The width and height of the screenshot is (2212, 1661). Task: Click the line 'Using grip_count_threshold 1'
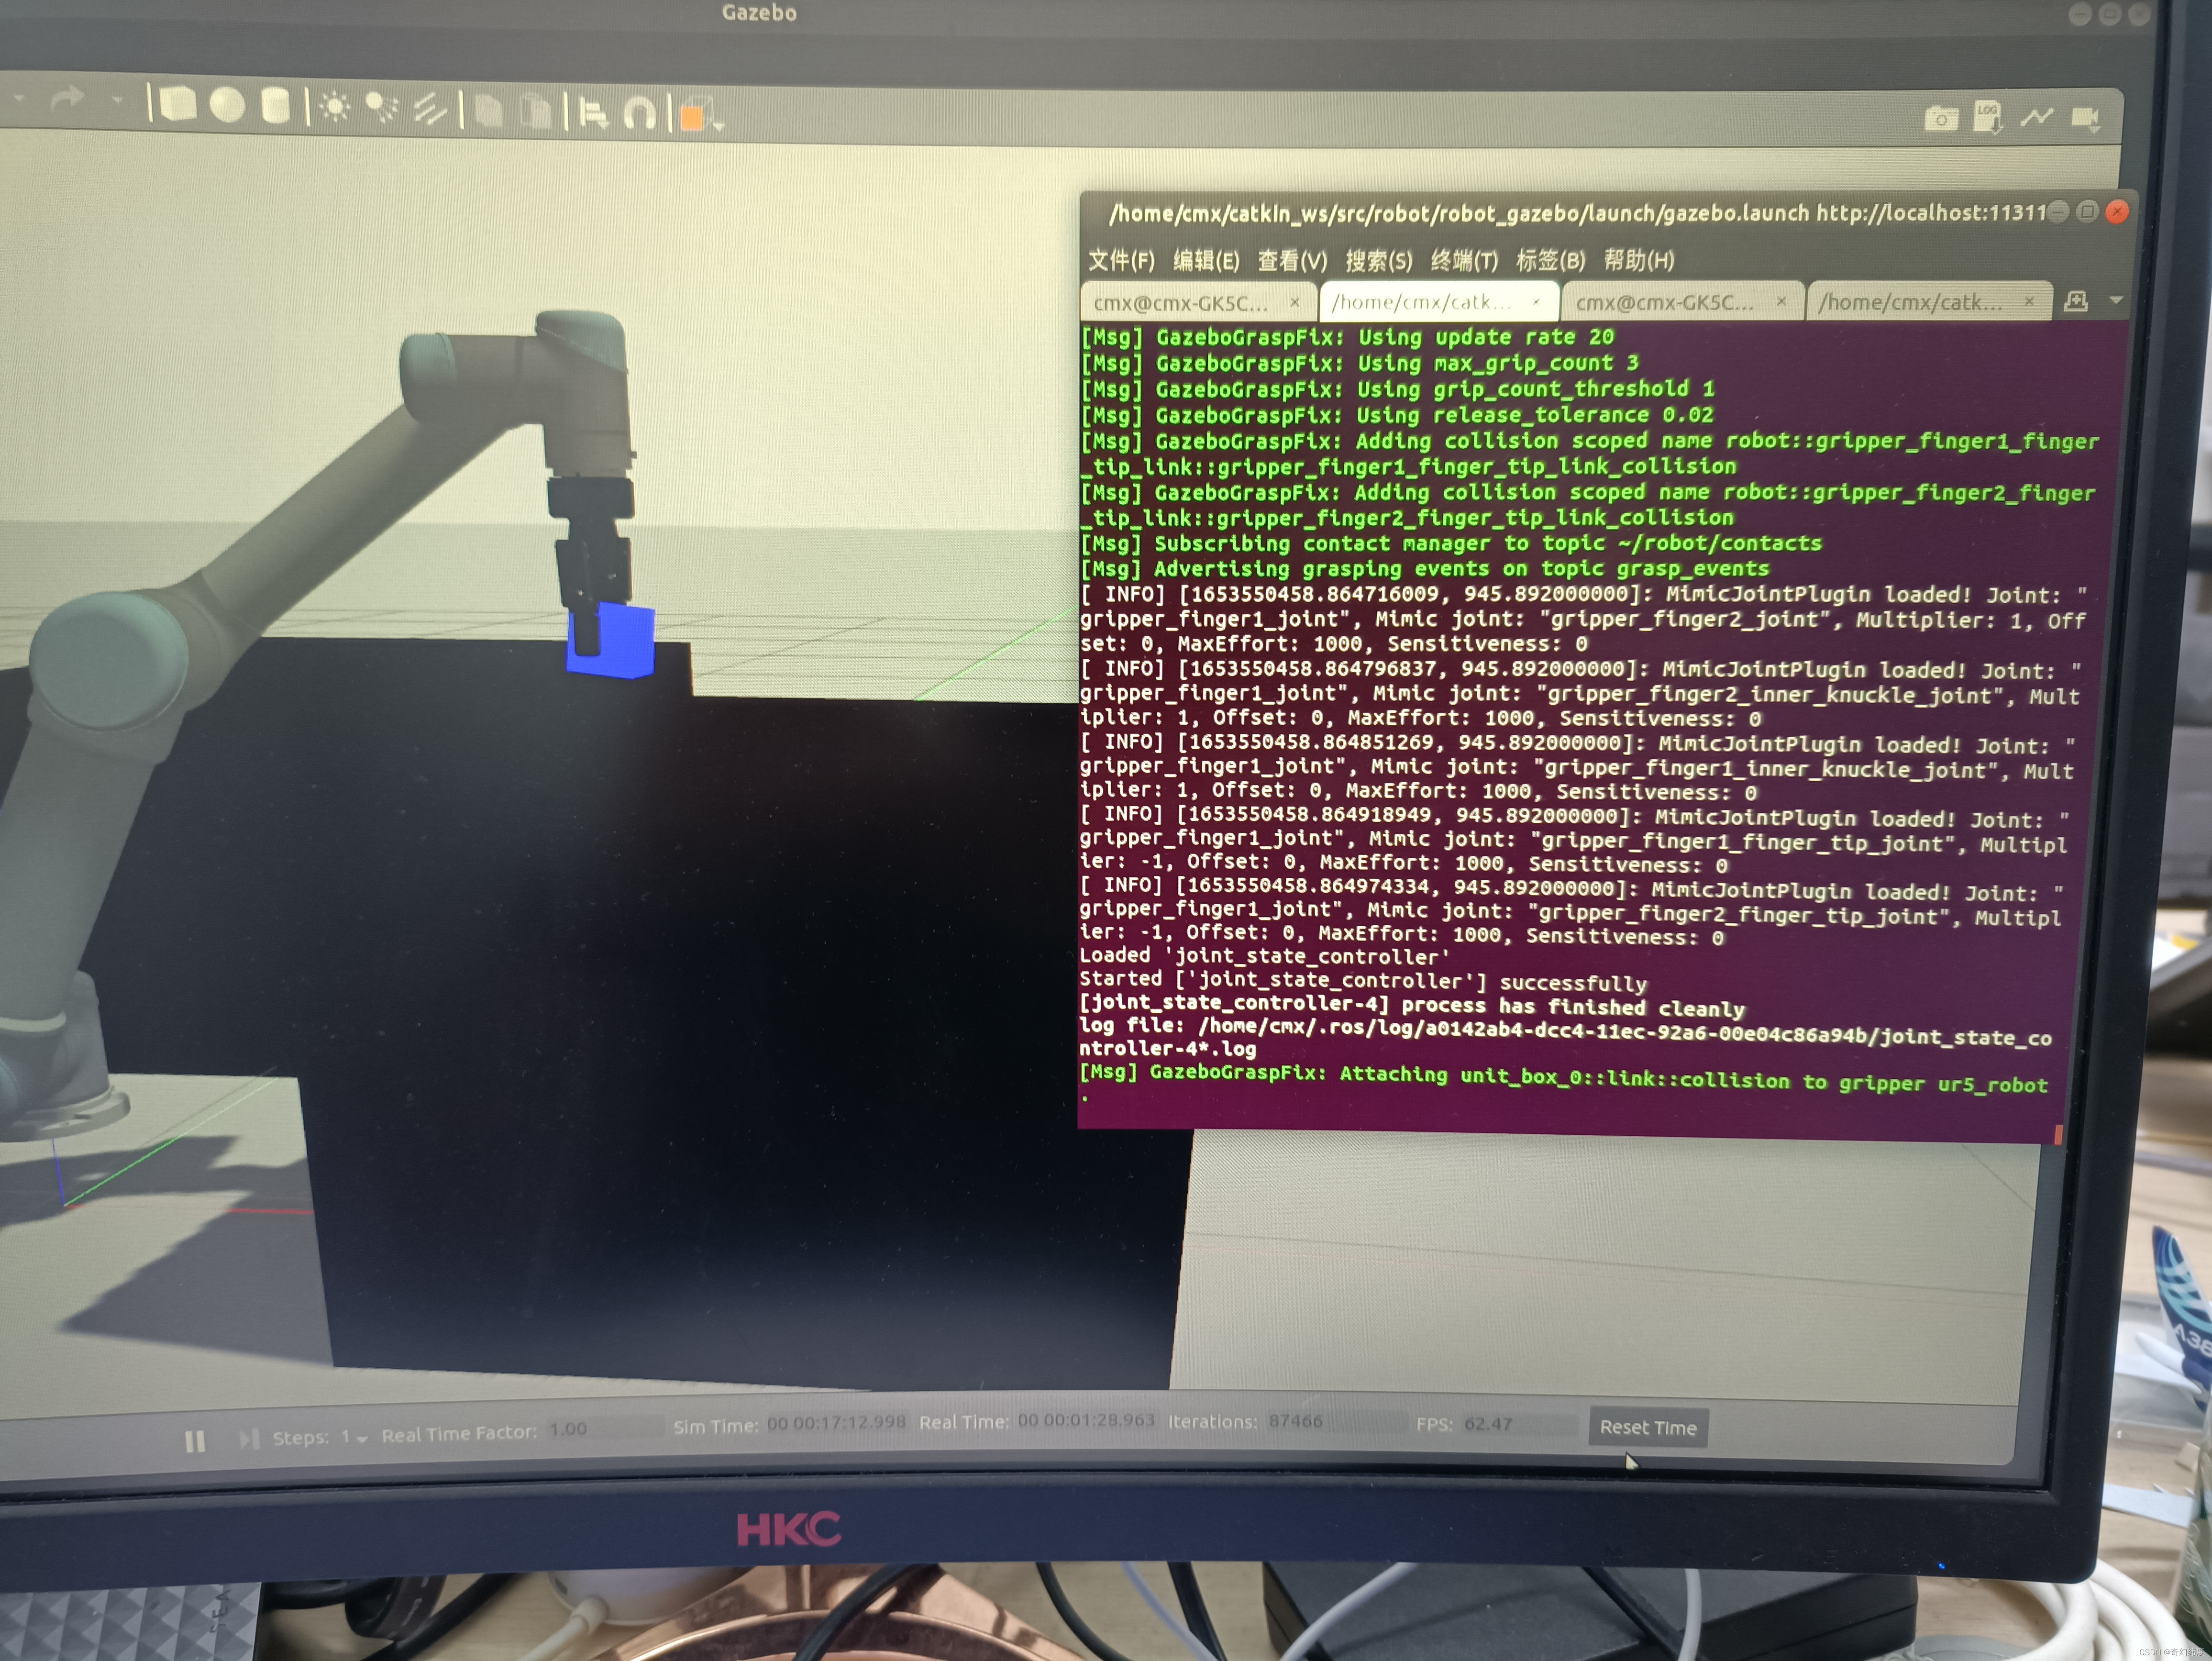[1398, 389]
